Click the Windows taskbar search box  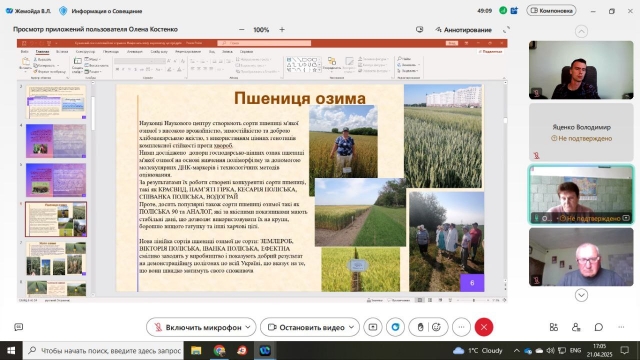coord(102,351)
